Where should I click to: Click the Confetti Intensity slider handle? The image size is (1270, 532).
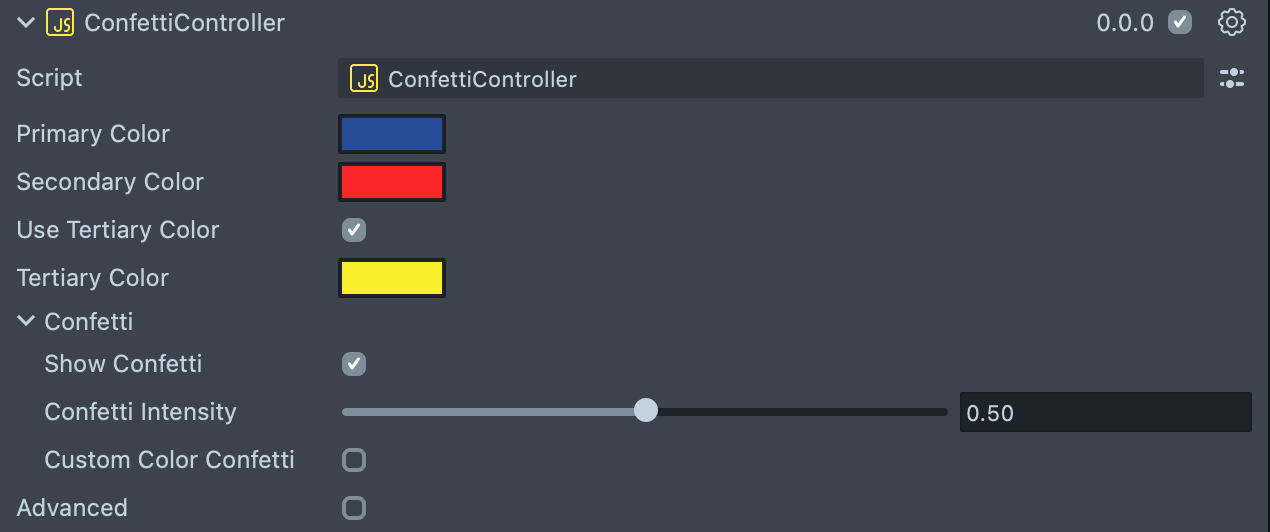(x=646, y=410)
